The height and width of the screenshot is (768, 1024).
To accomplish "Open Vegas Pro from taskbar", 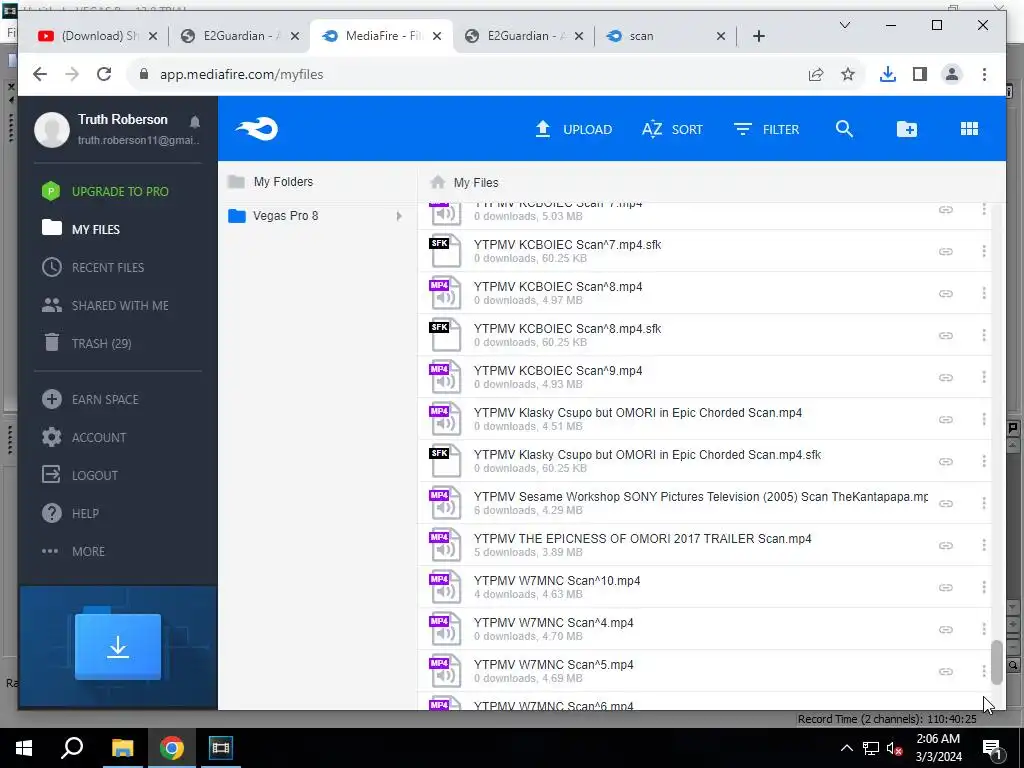I will click(221, 748).
